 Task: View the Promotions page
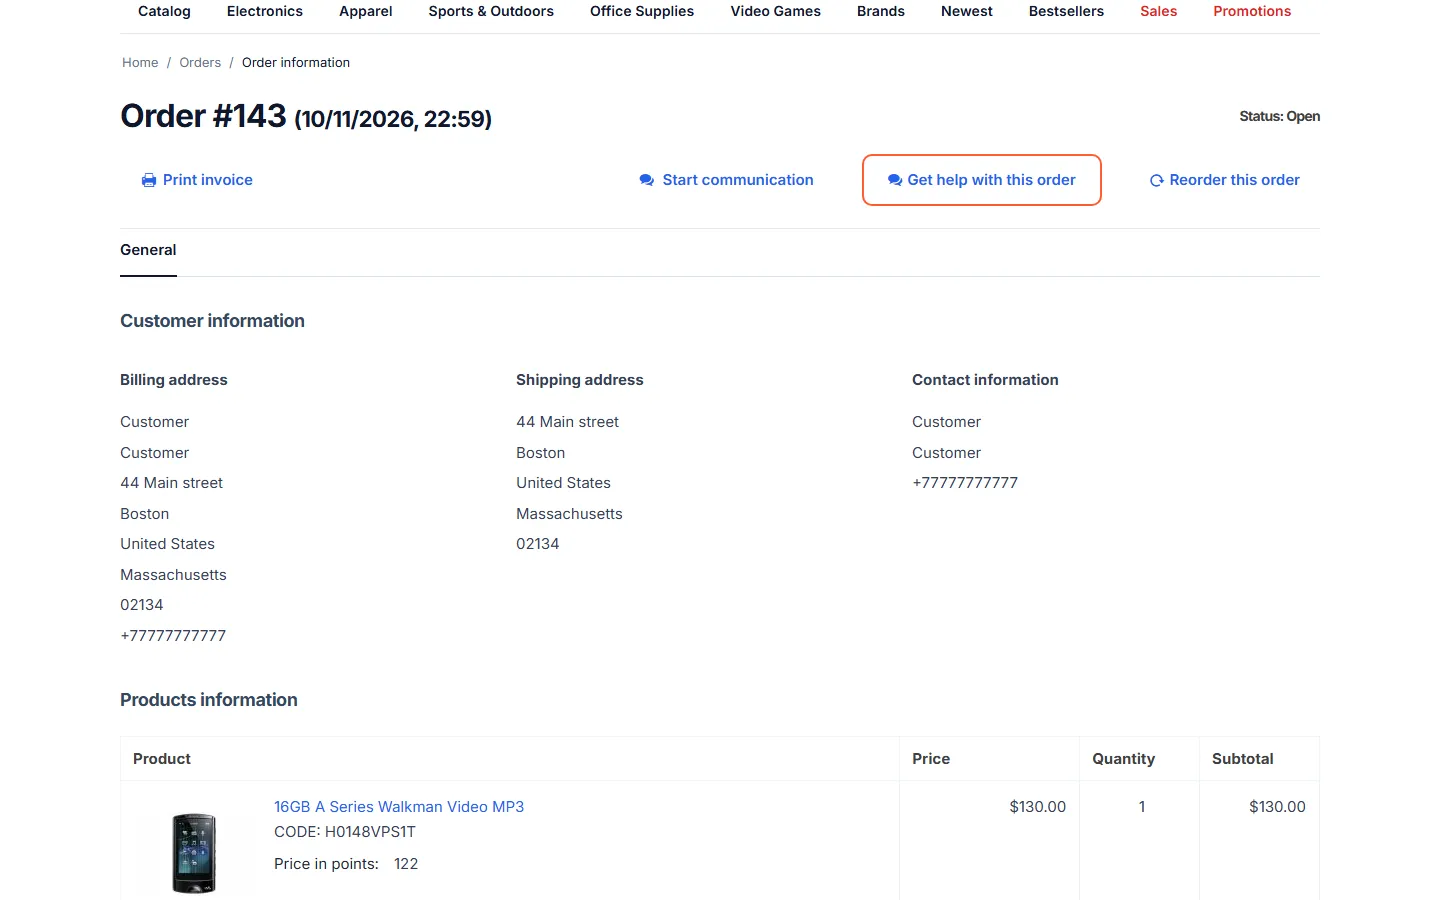pyautogui.click(x=1252, y=11)
